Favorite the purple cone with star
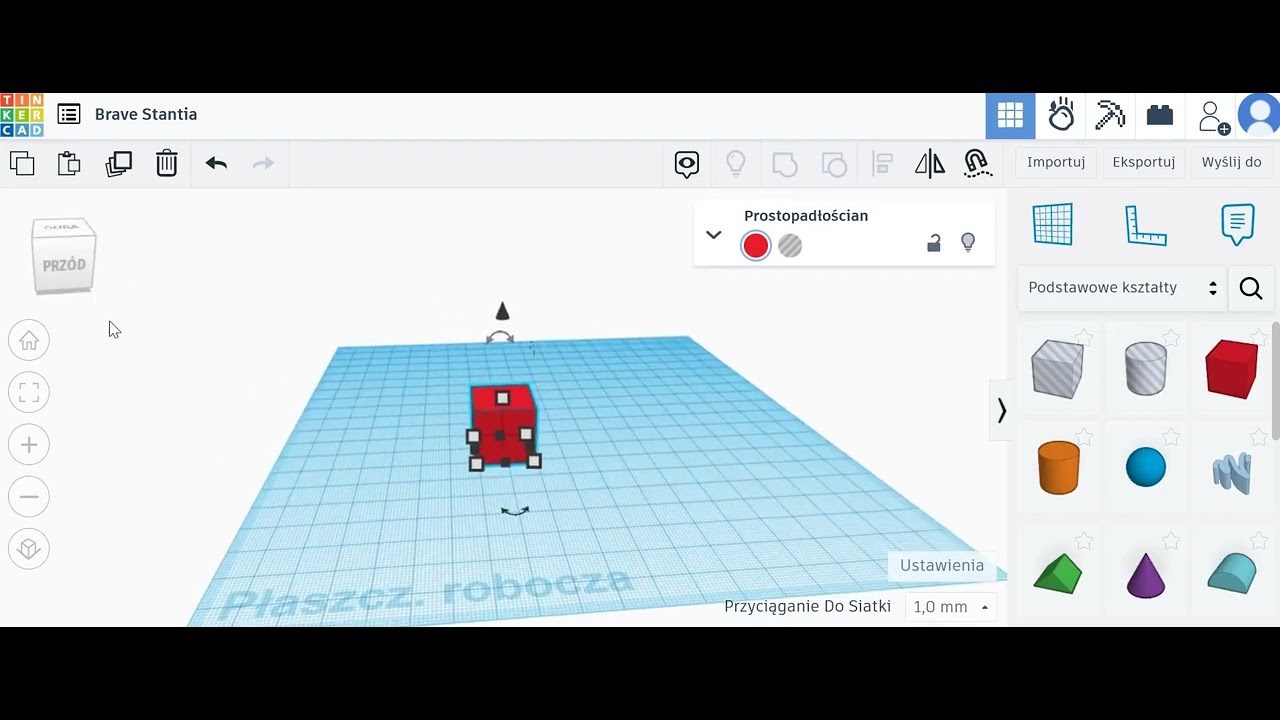Viewport: 1280px width, 720px height. coord(1172,541)
